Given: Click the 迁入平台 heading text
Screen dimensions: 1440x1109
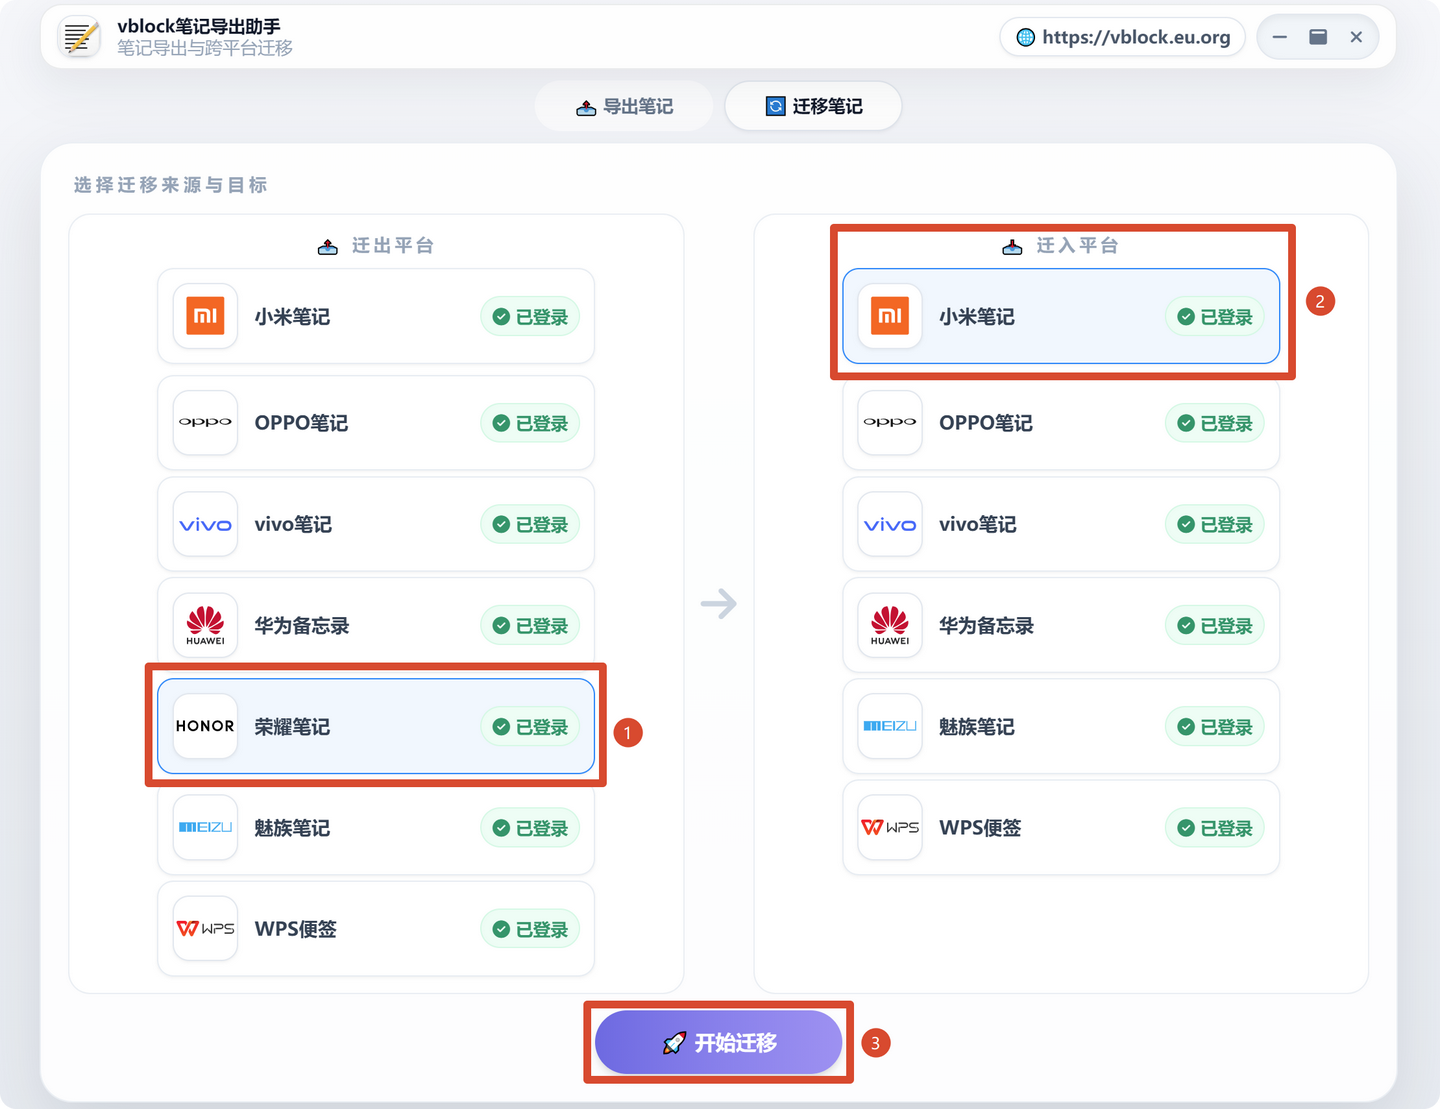Looking at the screenshot, I should click(1077, 246).
